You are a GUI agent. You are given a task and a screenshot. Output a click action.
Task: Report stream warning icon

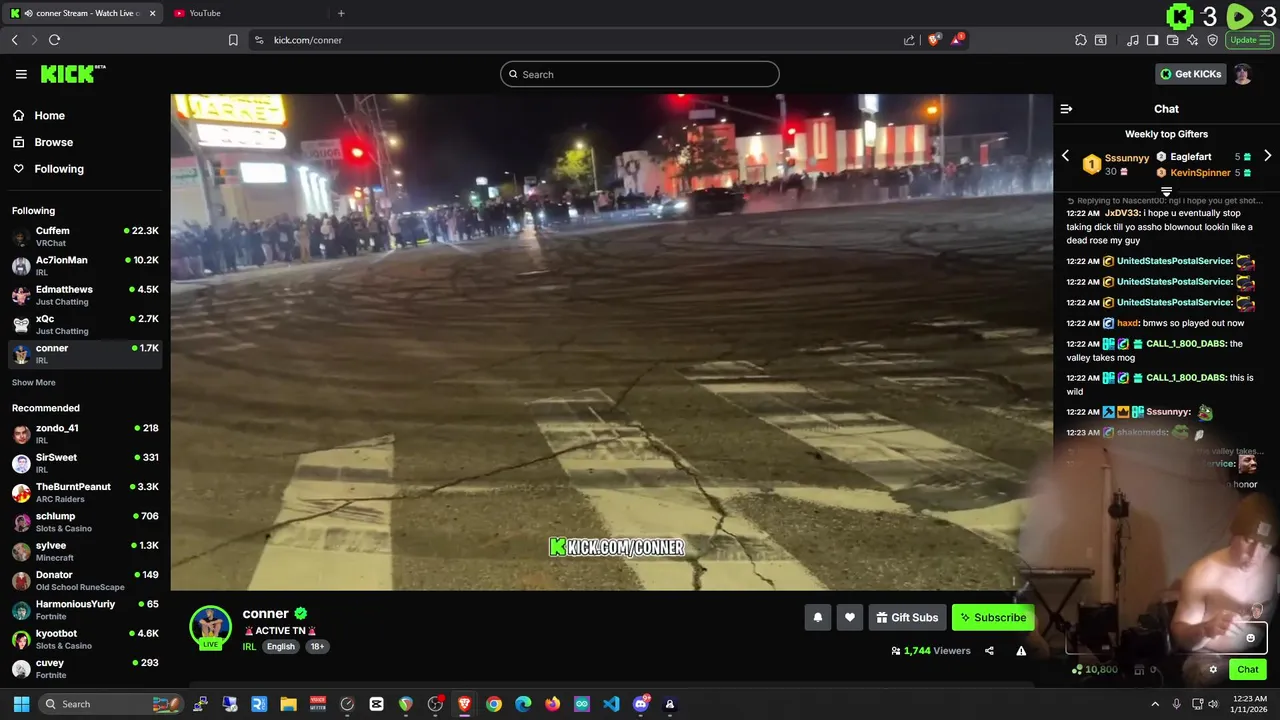coord(1021,651)
